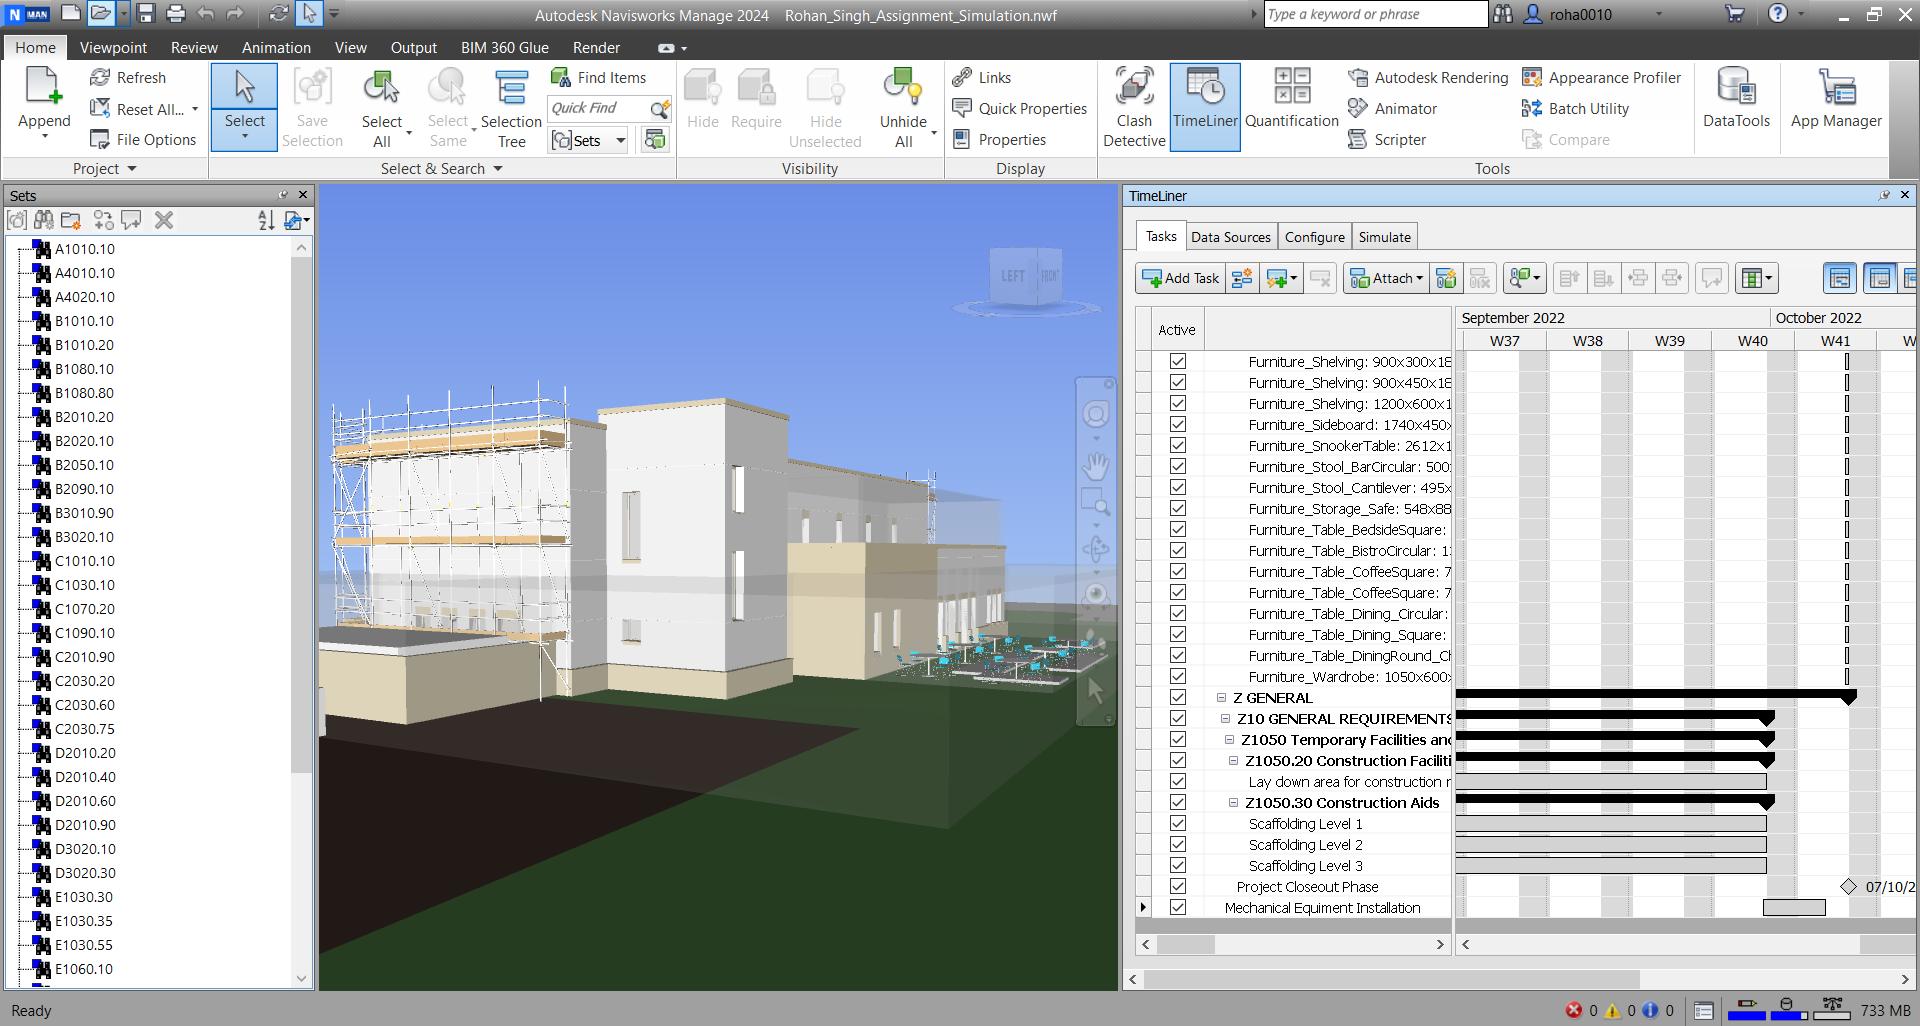Click the delete icon in Sets toolbar

coord(164,220)
